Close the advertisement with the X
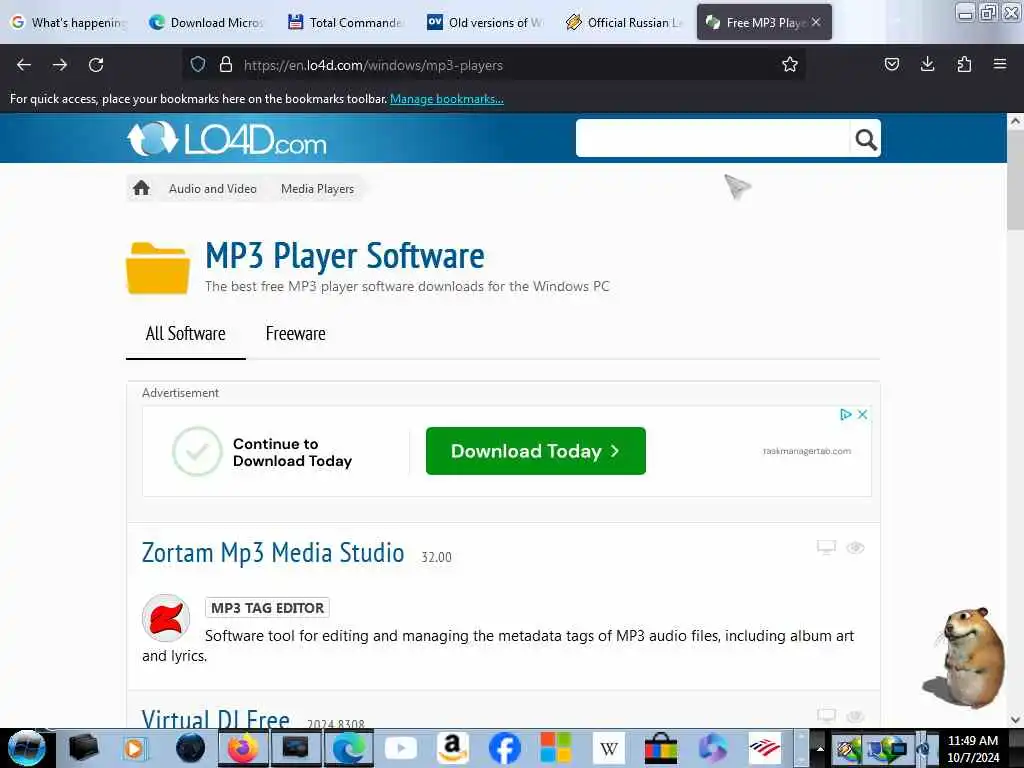Viewport: 1024px width, 768px height. (x=862, y=414)
